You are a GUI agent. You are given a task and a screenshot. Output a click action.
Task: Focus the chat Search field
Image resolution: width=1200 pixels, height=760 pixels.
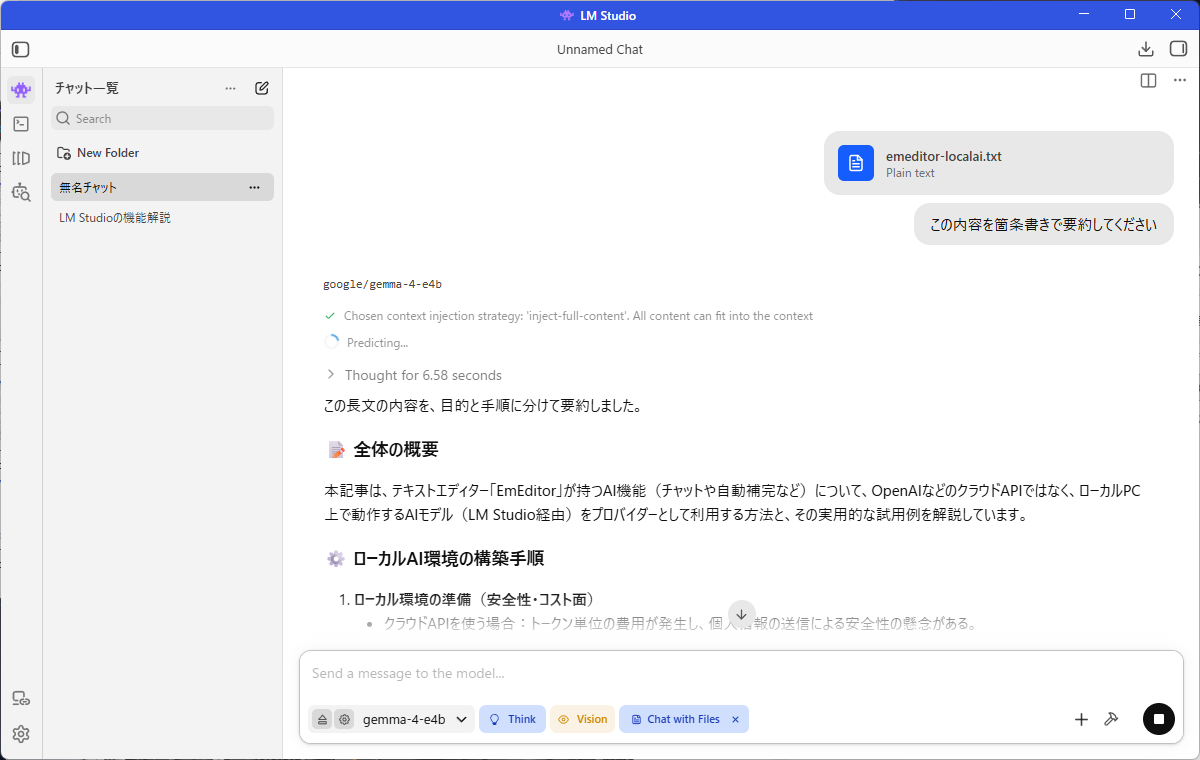point(163,118)
